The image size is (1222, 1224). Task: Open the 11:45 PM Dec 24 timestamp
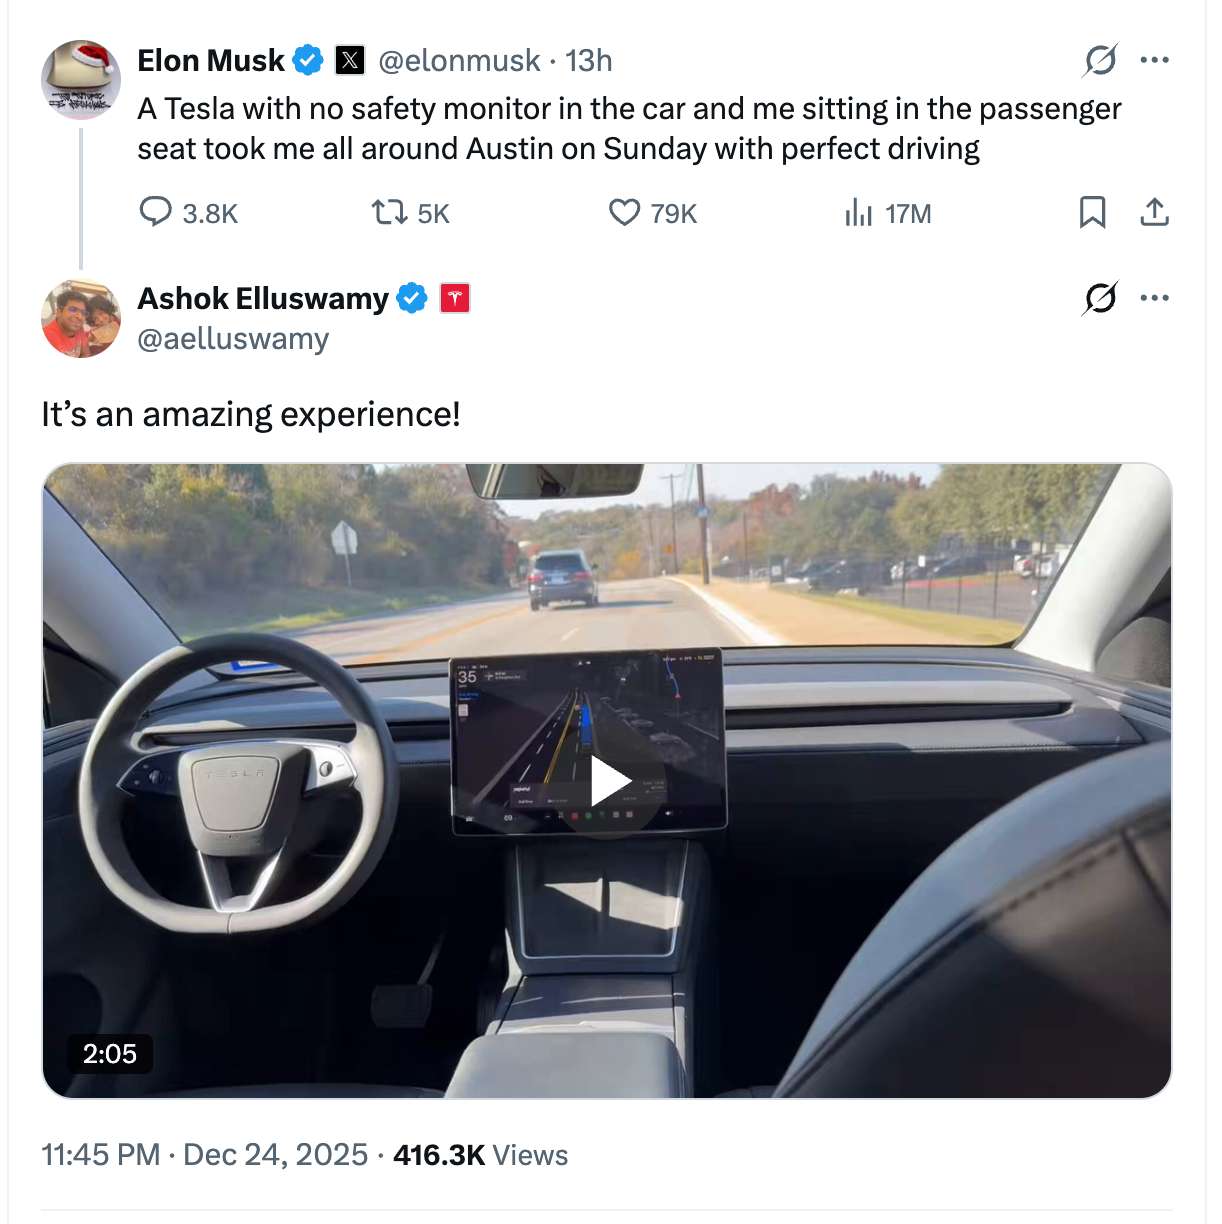204,1155
